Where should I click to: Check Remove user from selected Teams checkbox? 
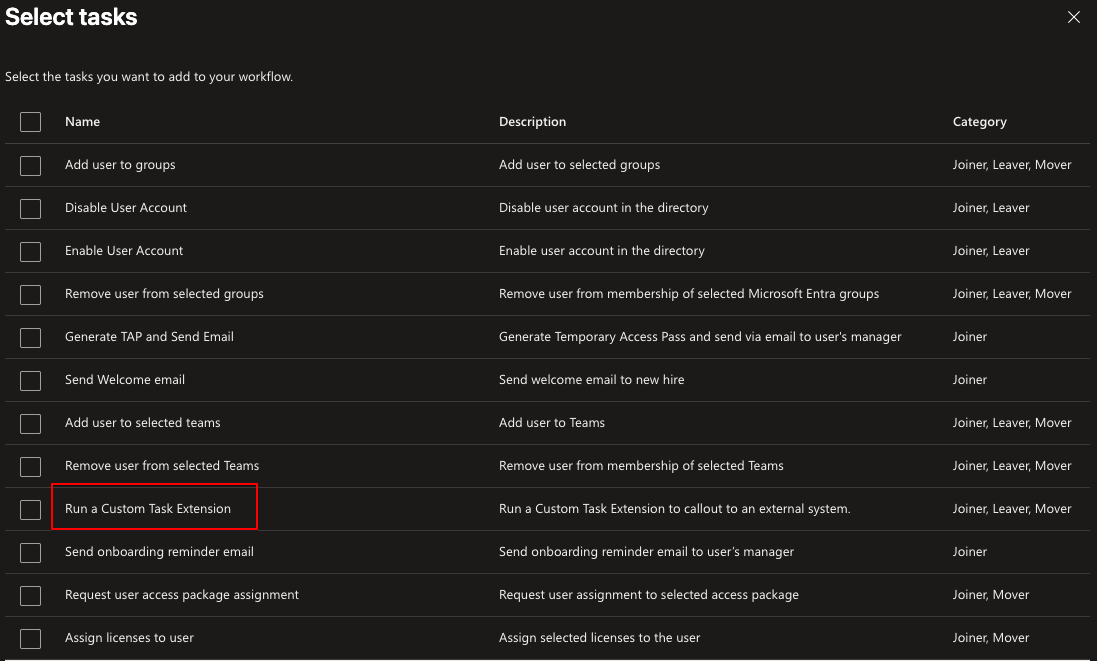pos(30,467)
